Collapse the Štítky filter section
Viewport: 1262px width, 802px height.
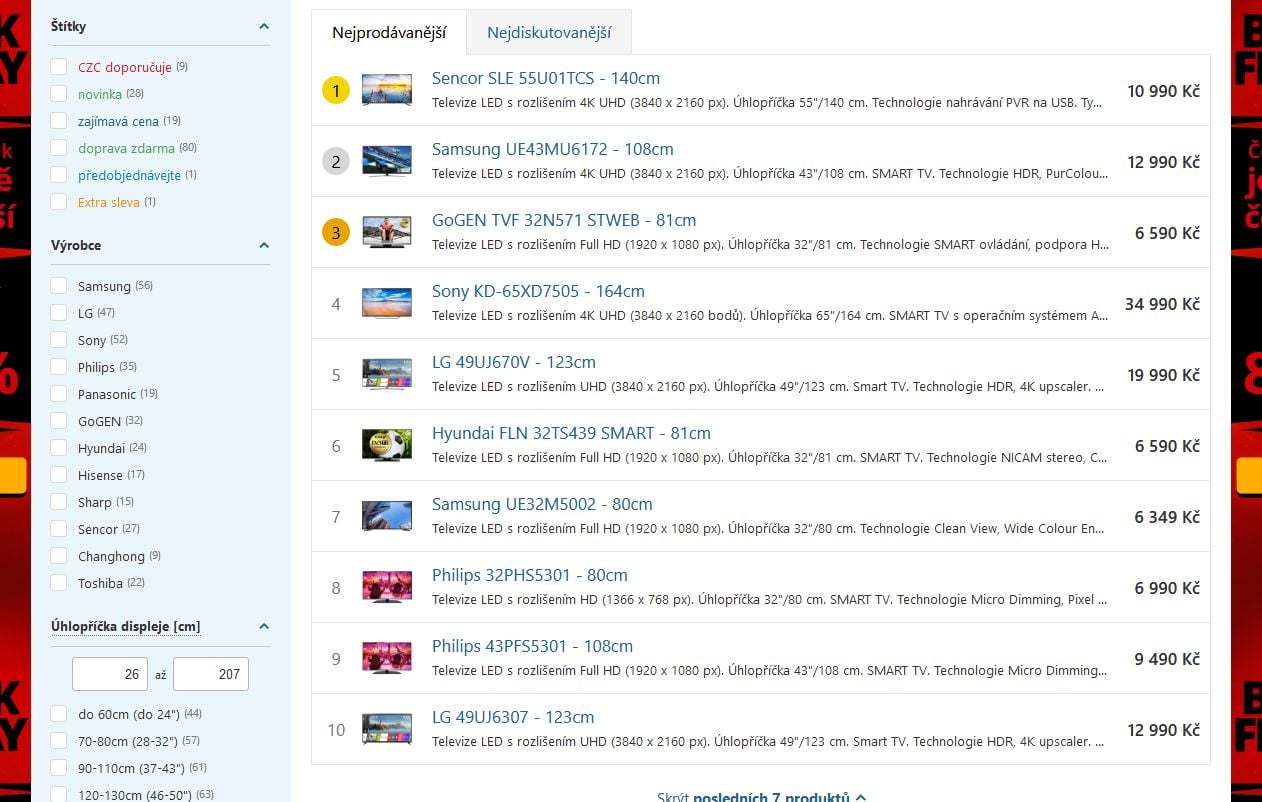264,27
